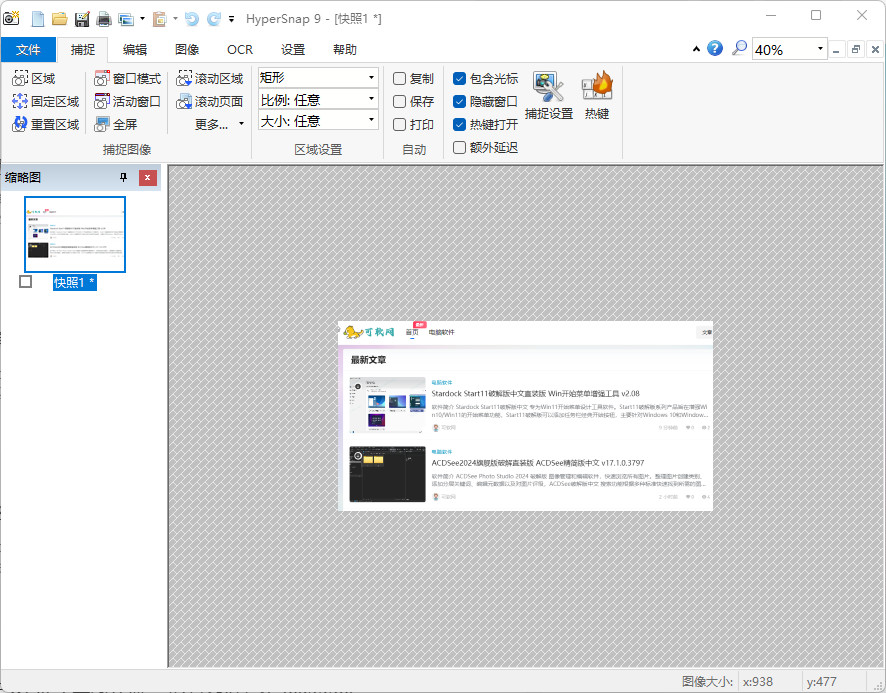The image size is (886, 693).
Task: Click the y:477 height in the status bar
Action: (x=822, y=682)
